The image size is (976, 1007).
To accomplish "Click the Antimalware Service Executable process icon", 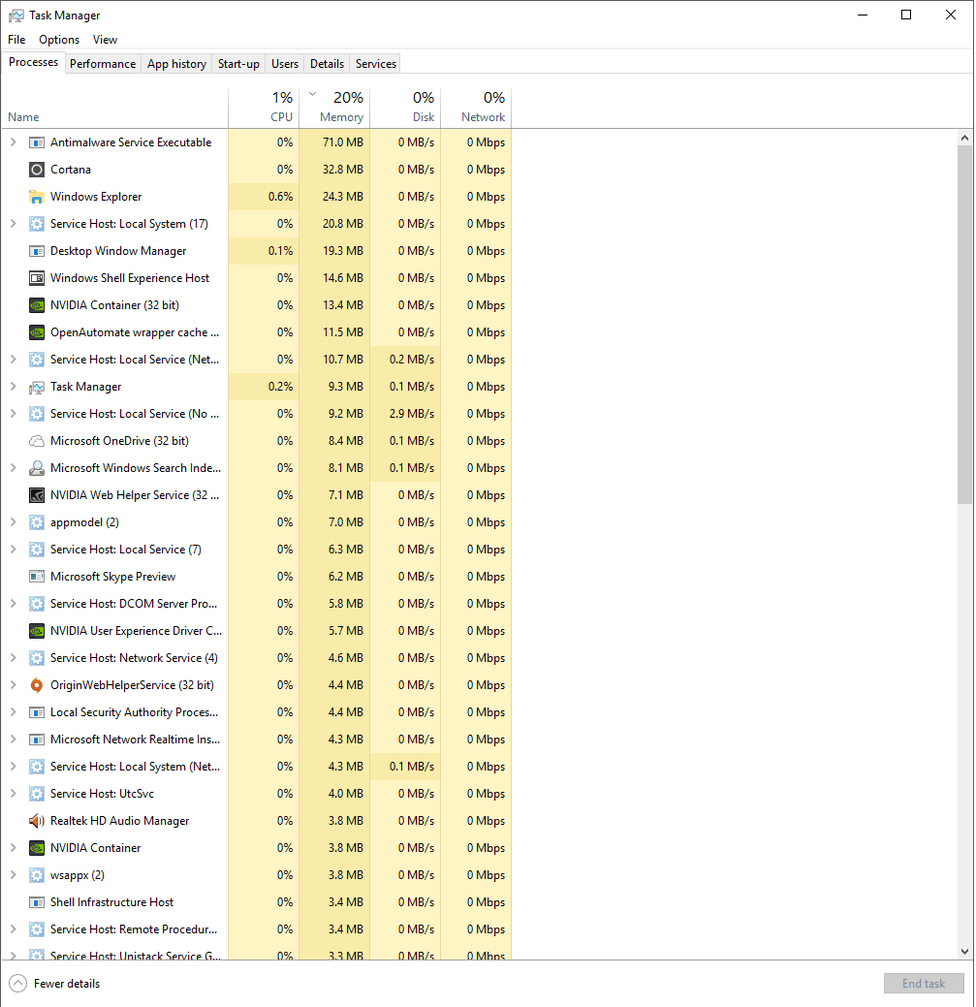I will pos(37,143).
